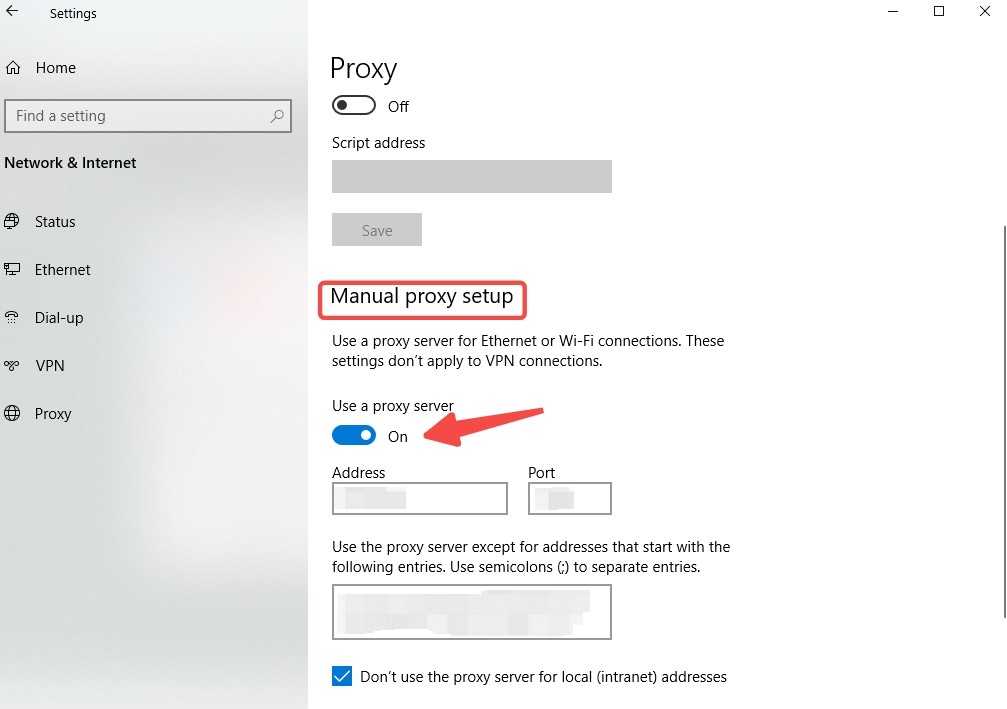The image size is (1007, 709).
Task: Click the proxy exceptions text box
Action: coord(472,612)
